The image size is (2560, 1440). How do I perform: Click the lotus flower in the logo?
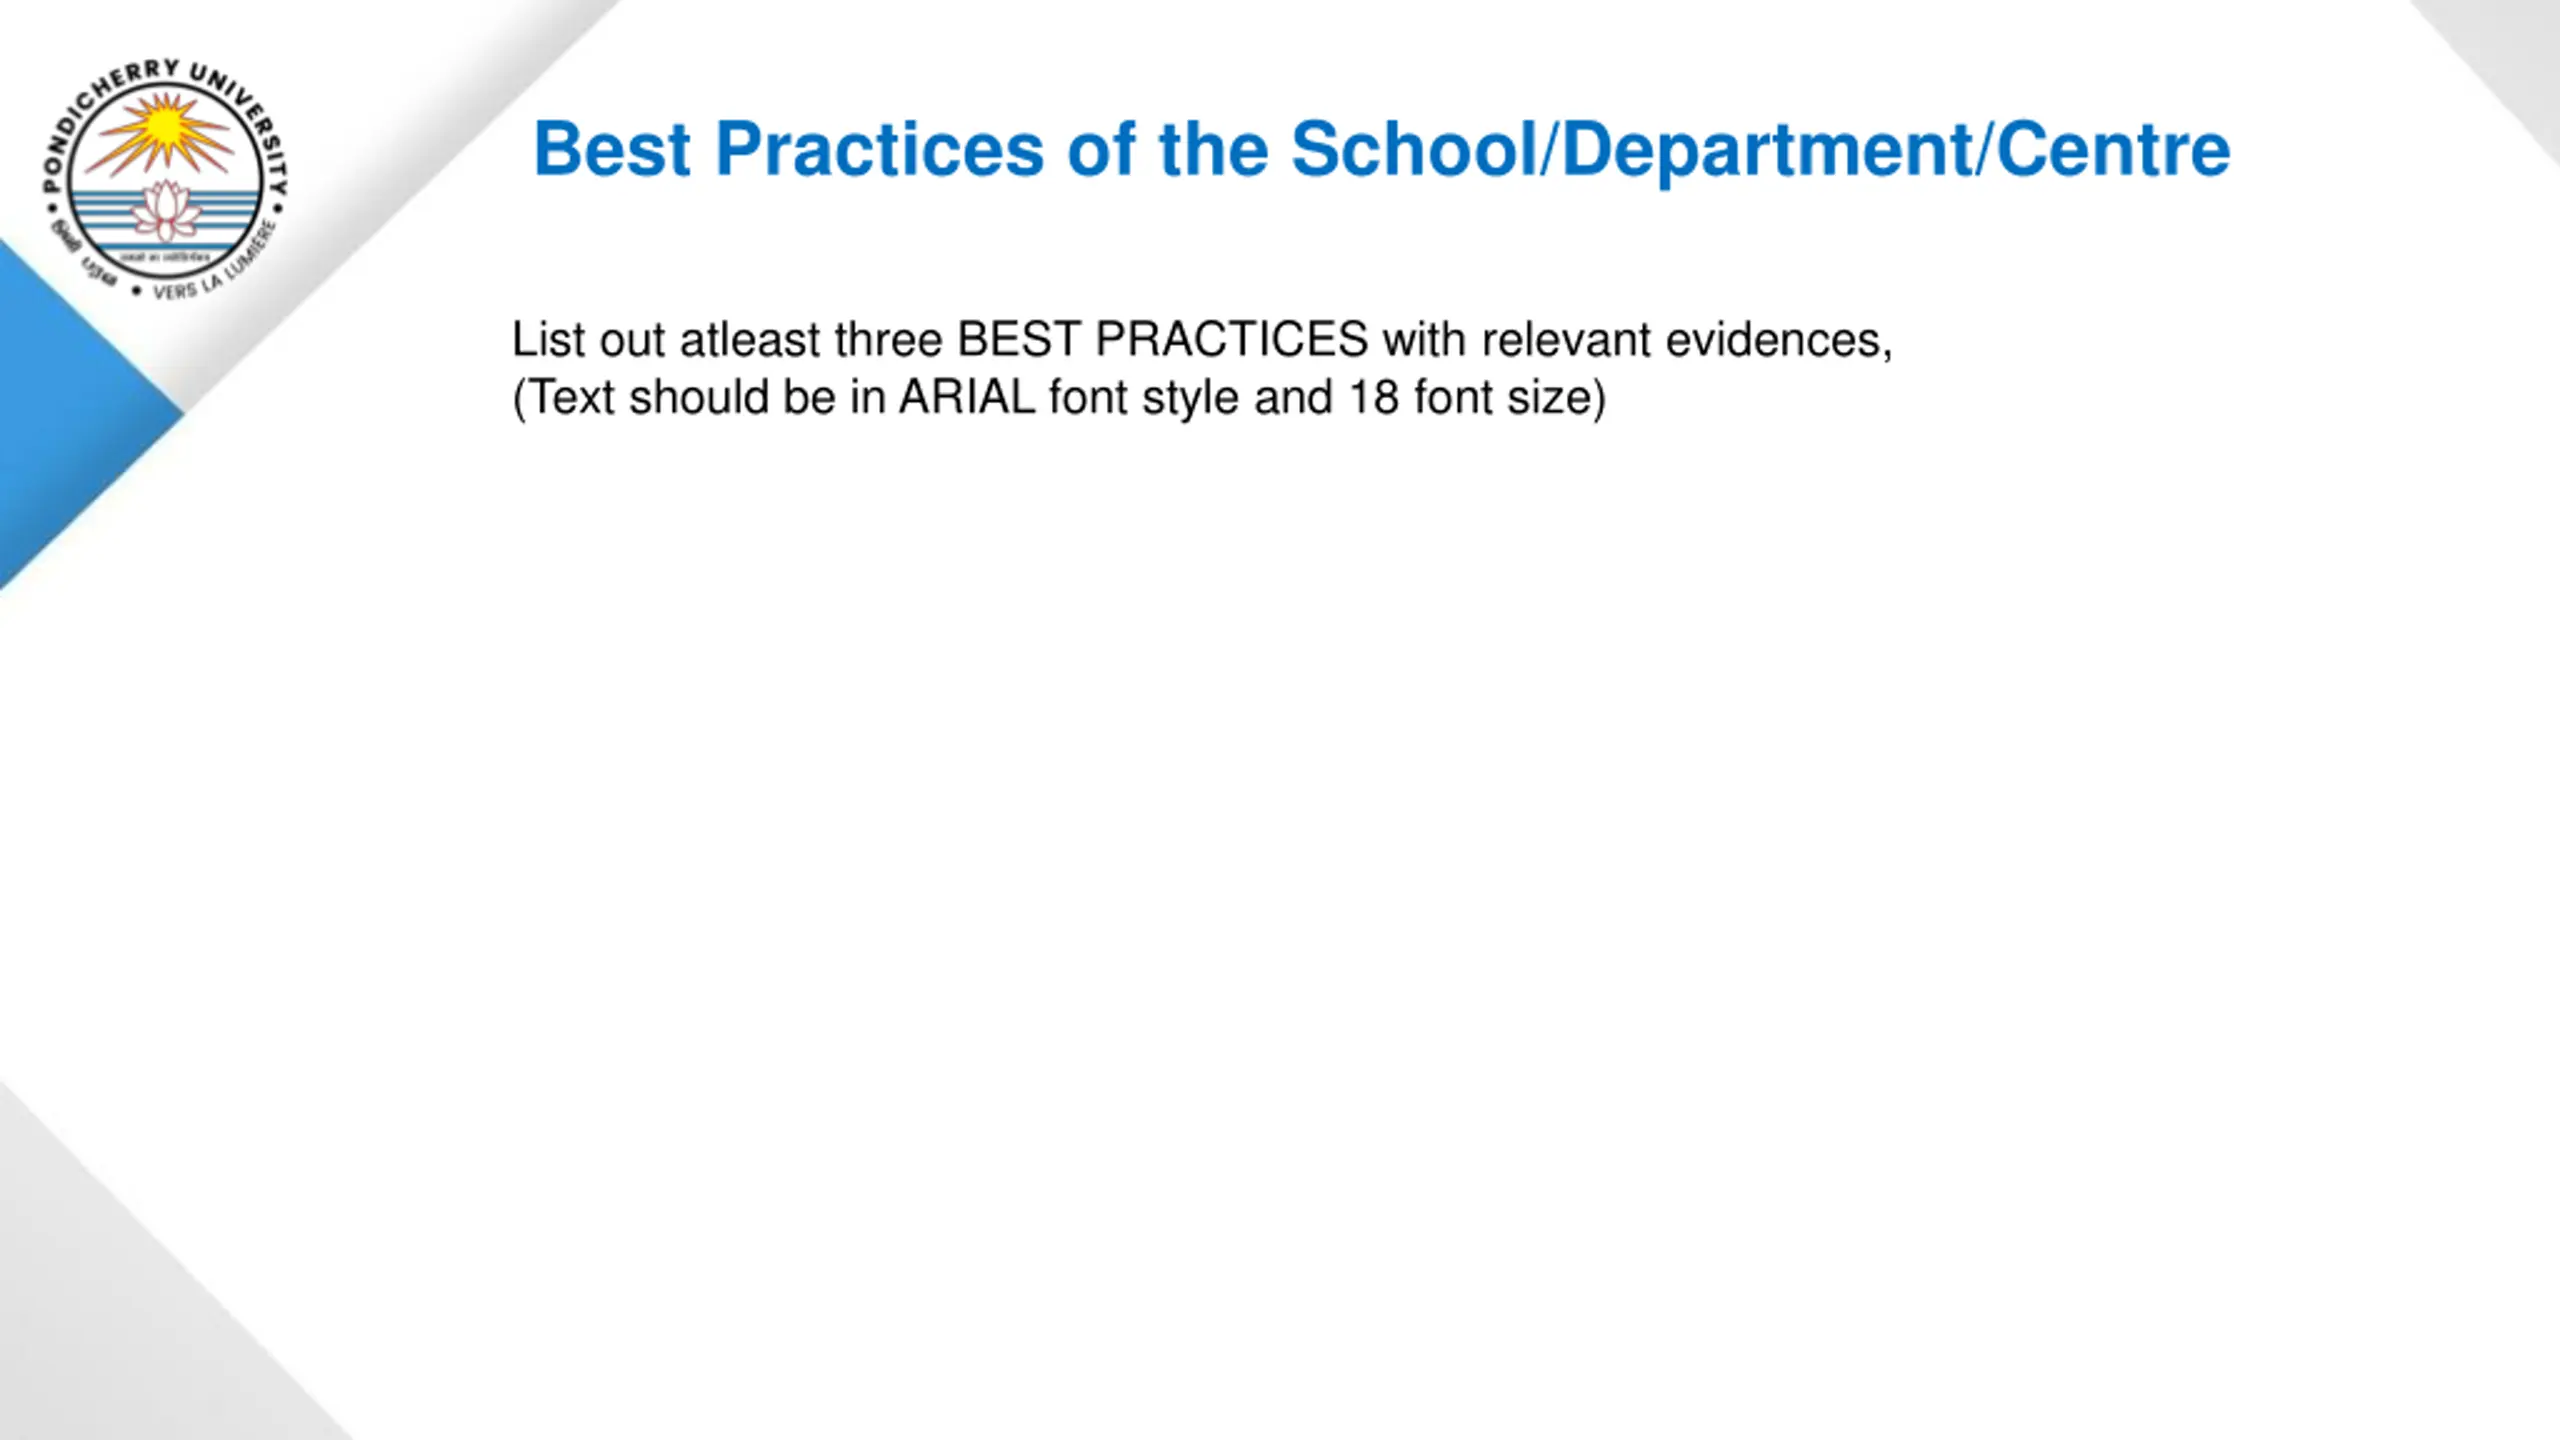click(x=166, y=211)
